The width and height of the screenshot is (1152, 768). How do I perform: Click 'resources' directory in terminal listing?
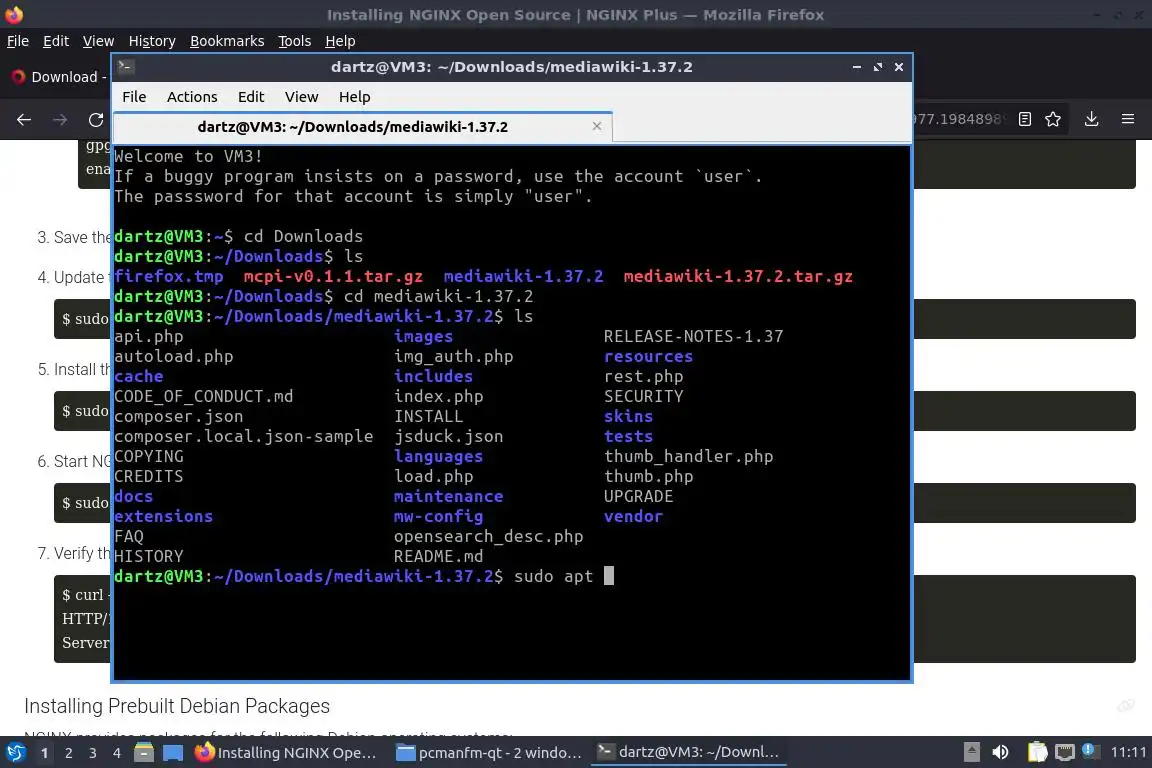tap(648, 356)
